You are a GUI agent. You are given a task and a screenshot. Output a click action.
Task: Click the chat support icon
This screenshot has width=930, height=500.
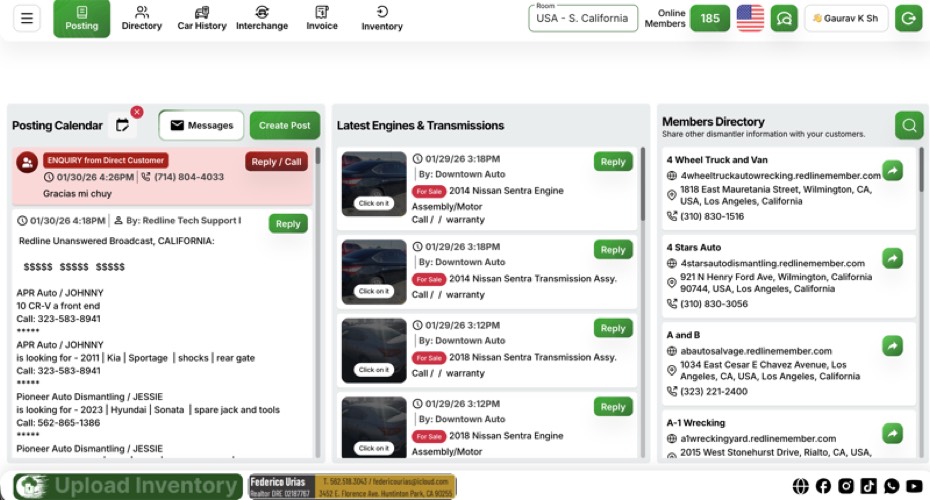[785, 18]
